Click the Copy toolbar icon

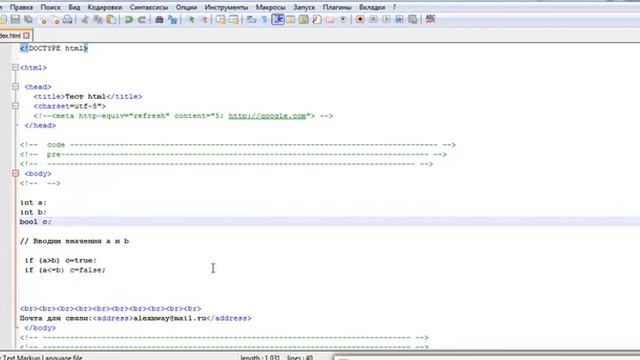click(98, 19)
